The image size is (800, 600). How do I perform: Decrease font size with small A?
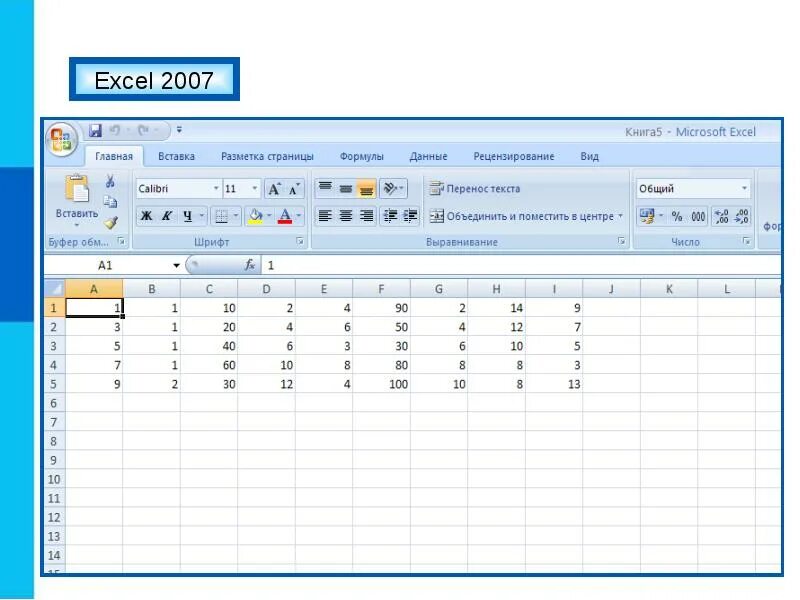click(x=294, y=189)
